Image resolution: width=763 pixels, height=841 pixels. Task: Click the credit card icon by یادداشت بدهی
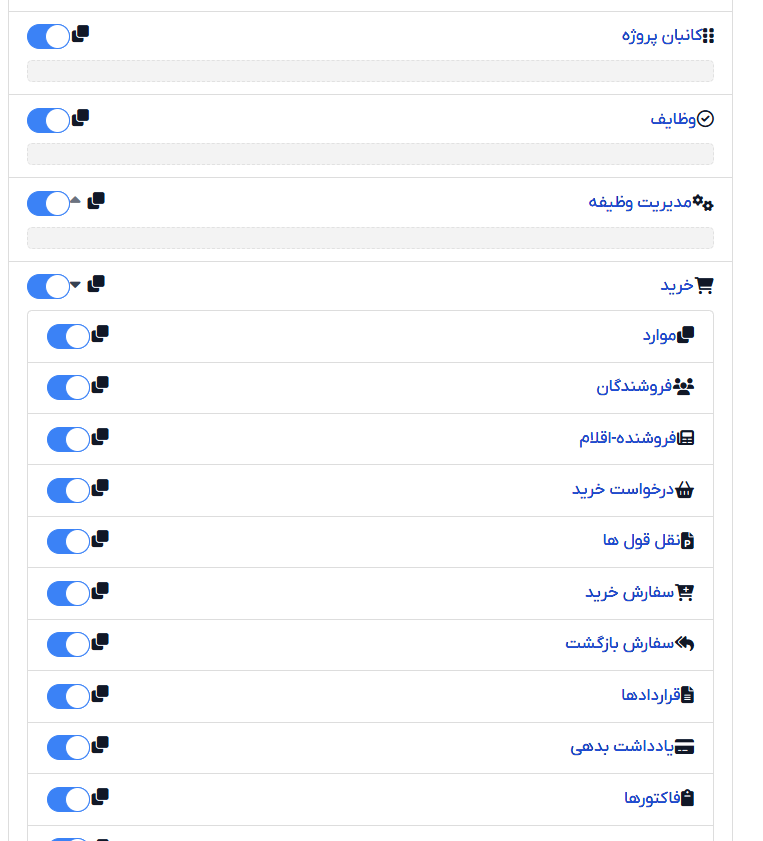pyautogui.click(x=684, y=747)
